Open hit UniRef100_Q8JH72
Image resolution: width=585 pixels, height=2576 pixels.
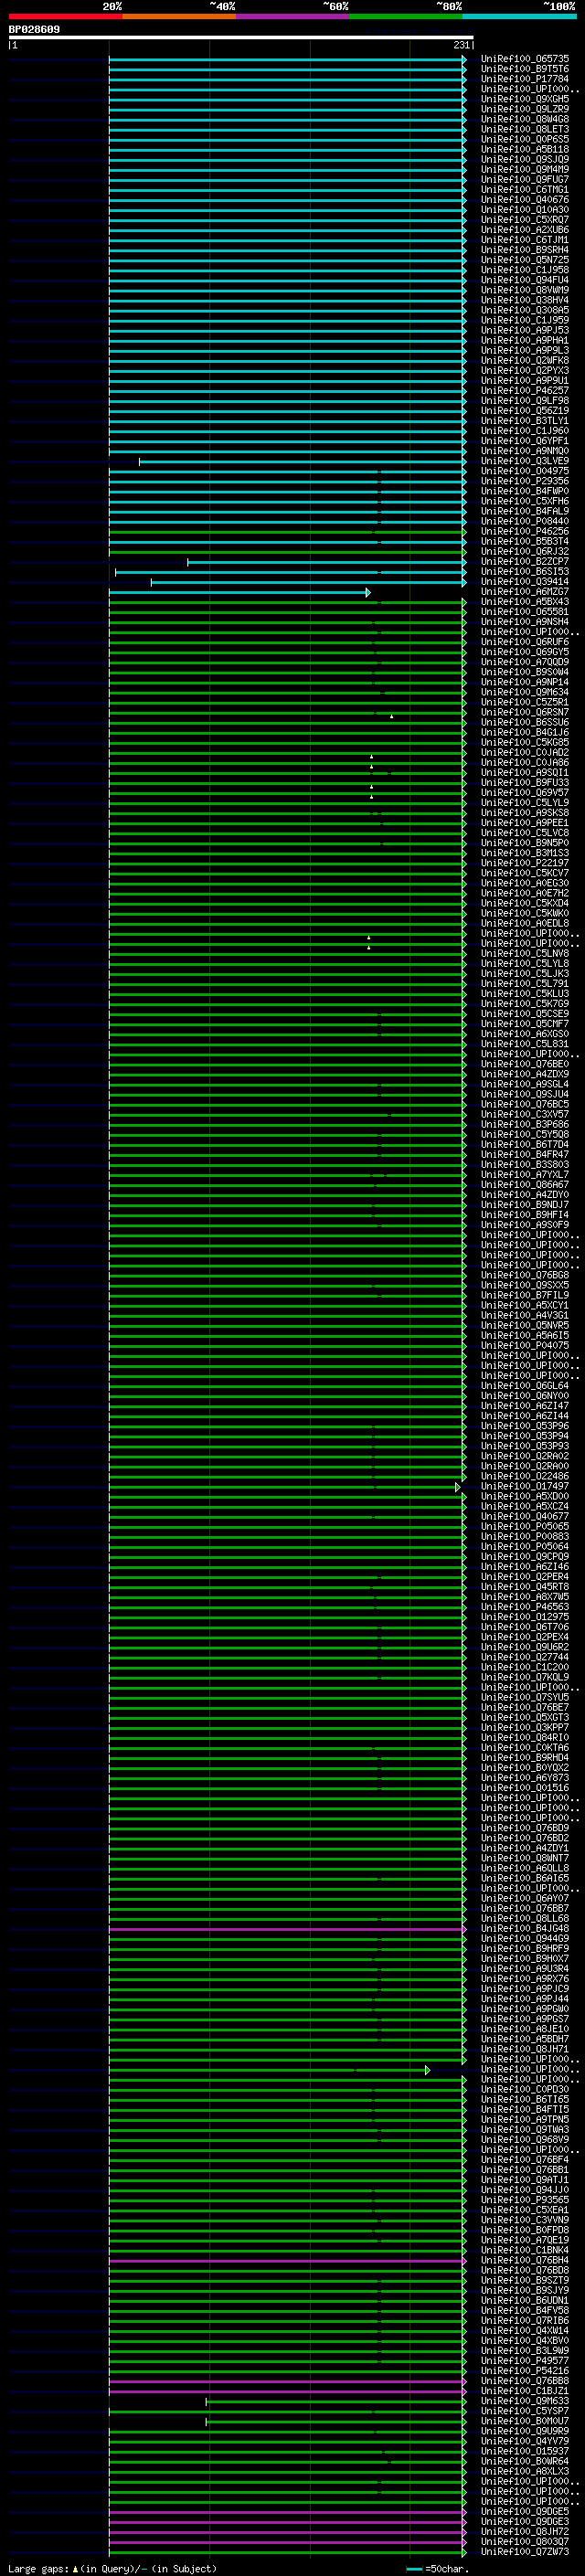[525, 2532]
